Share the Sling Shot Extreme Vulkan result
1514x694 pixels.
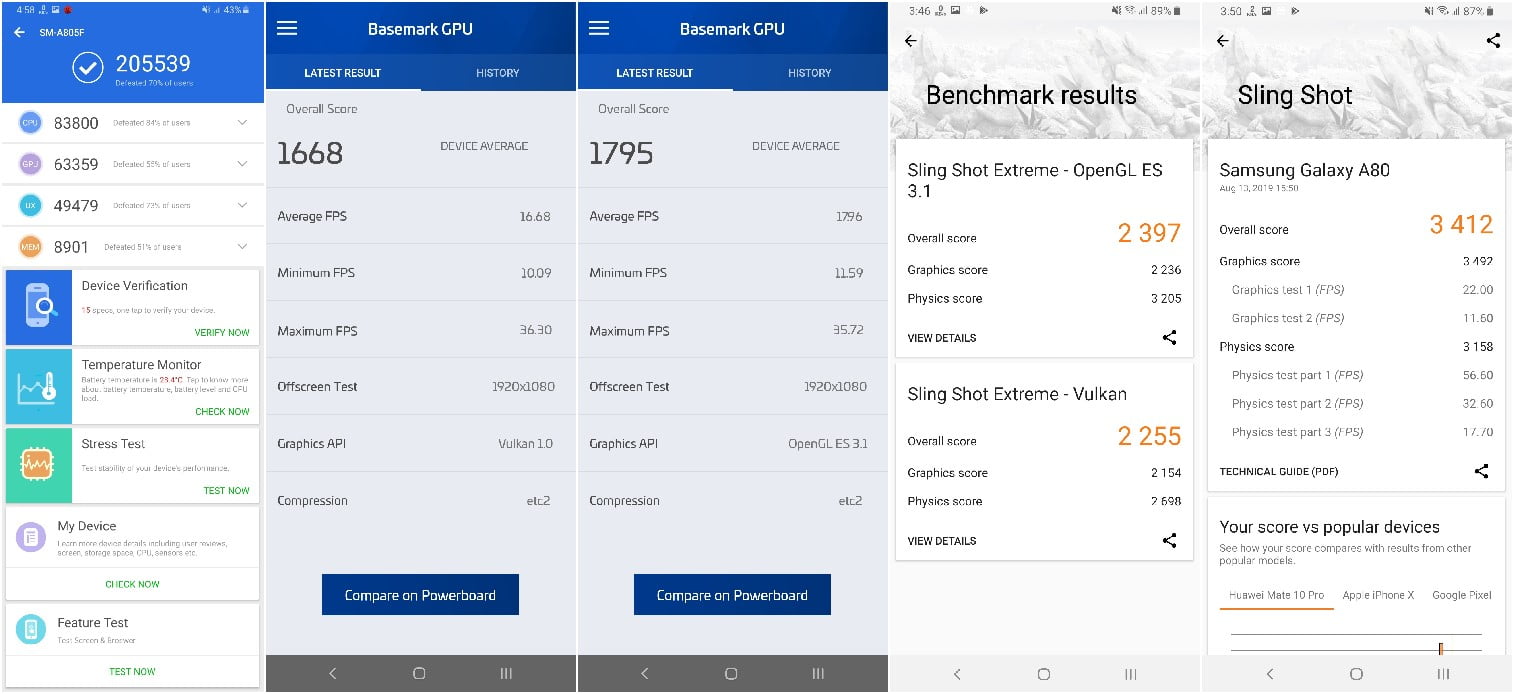[1169, 541]
